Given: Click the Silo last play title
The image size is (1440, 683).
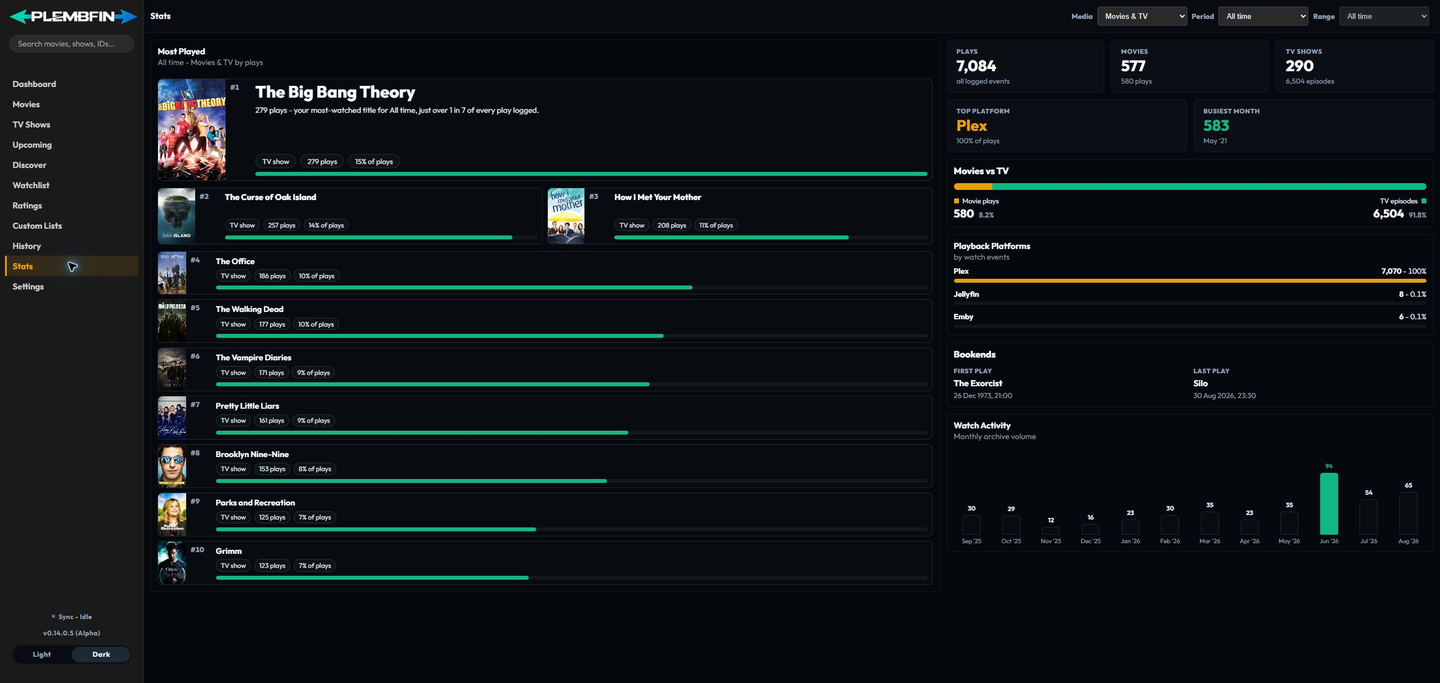Looking at the screenshot, I should 1200,383.
